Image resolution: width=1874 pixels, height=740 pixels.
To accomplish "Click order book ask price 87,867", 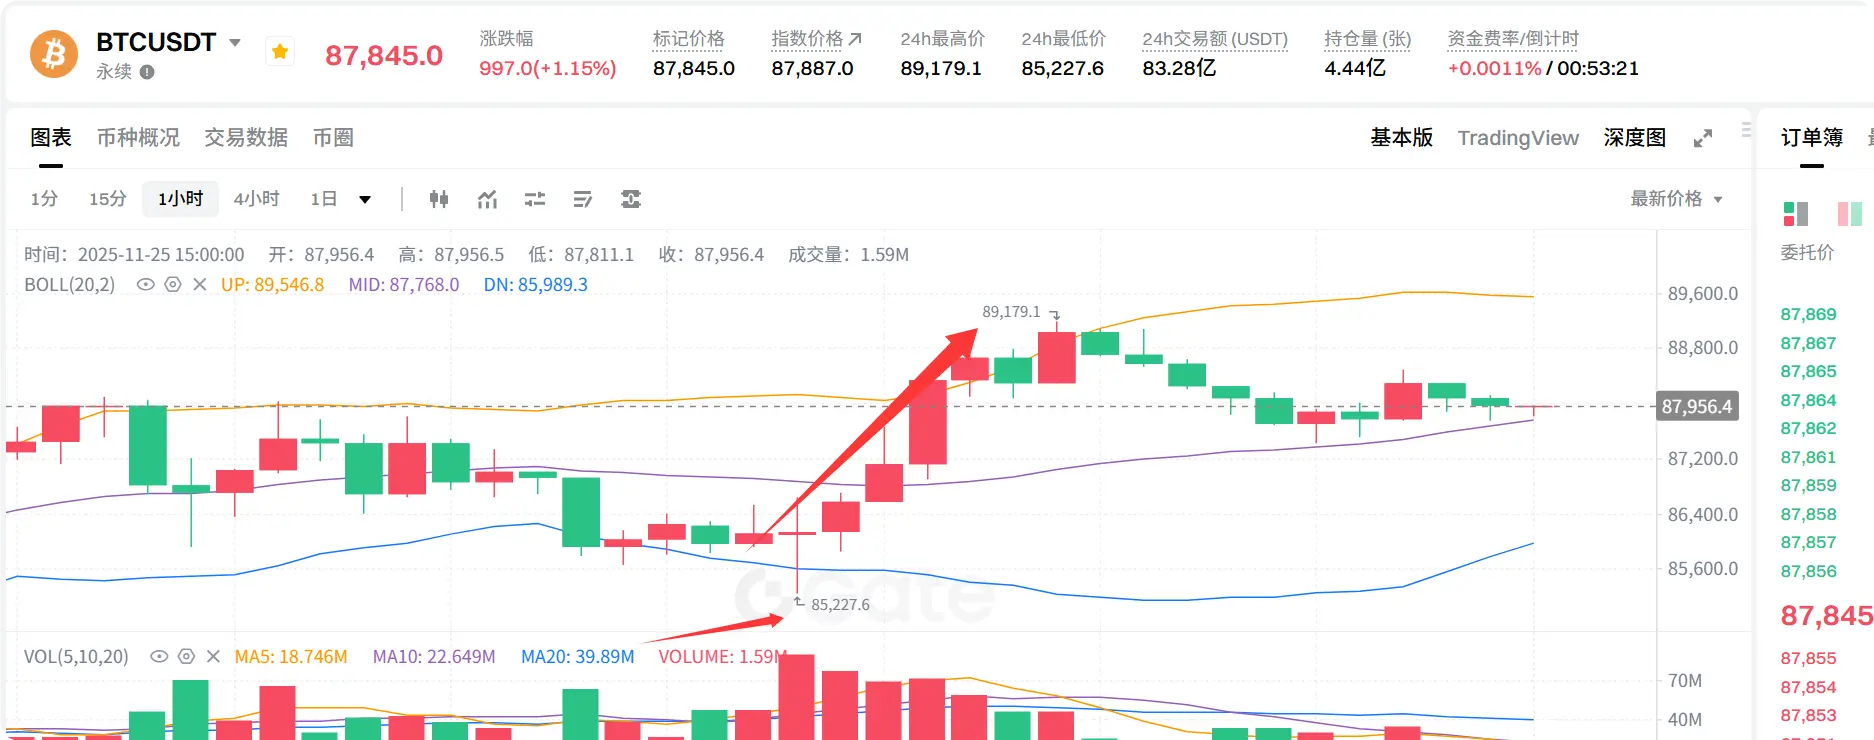I will click(1808, 343).
